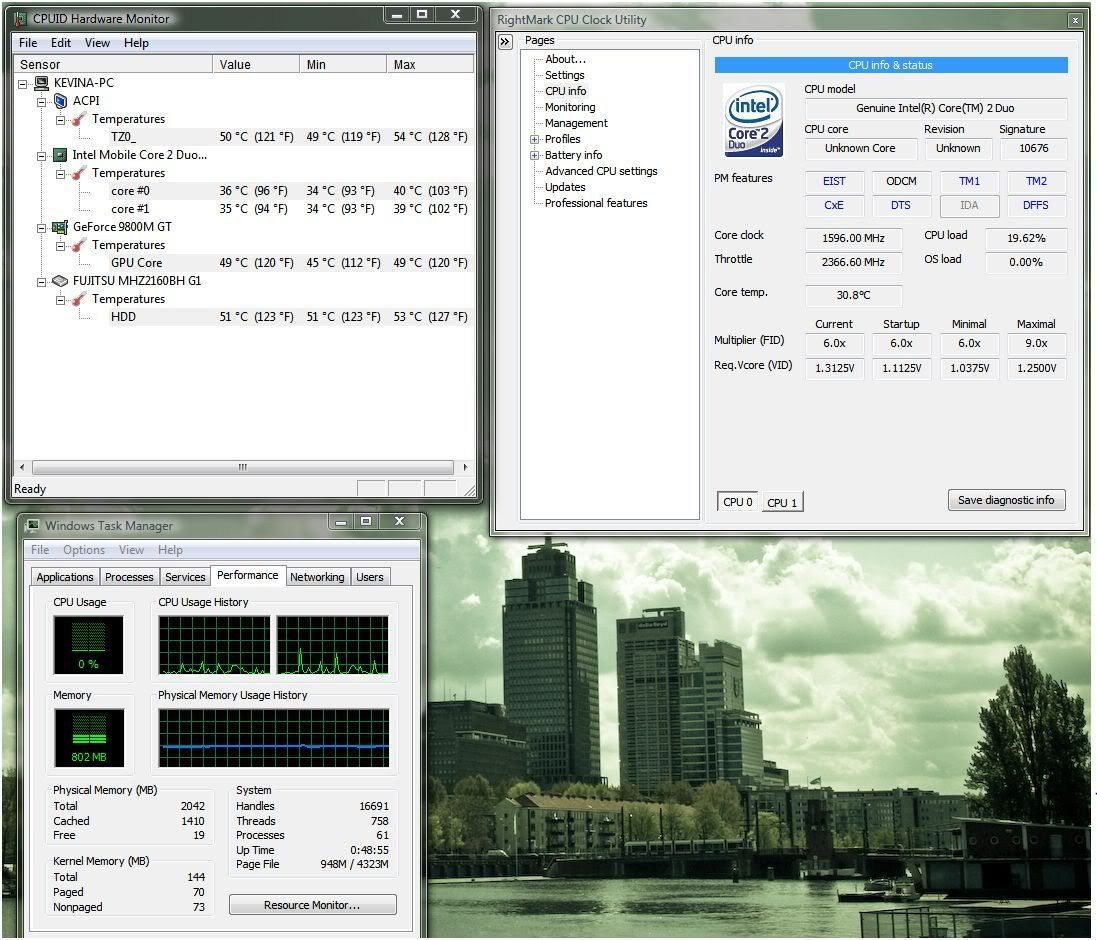Click the CPUID Hardware Monitor title icon
The width and height of the screenshot is (1097, 940).
pyautogui.click(x=21, y=19)
